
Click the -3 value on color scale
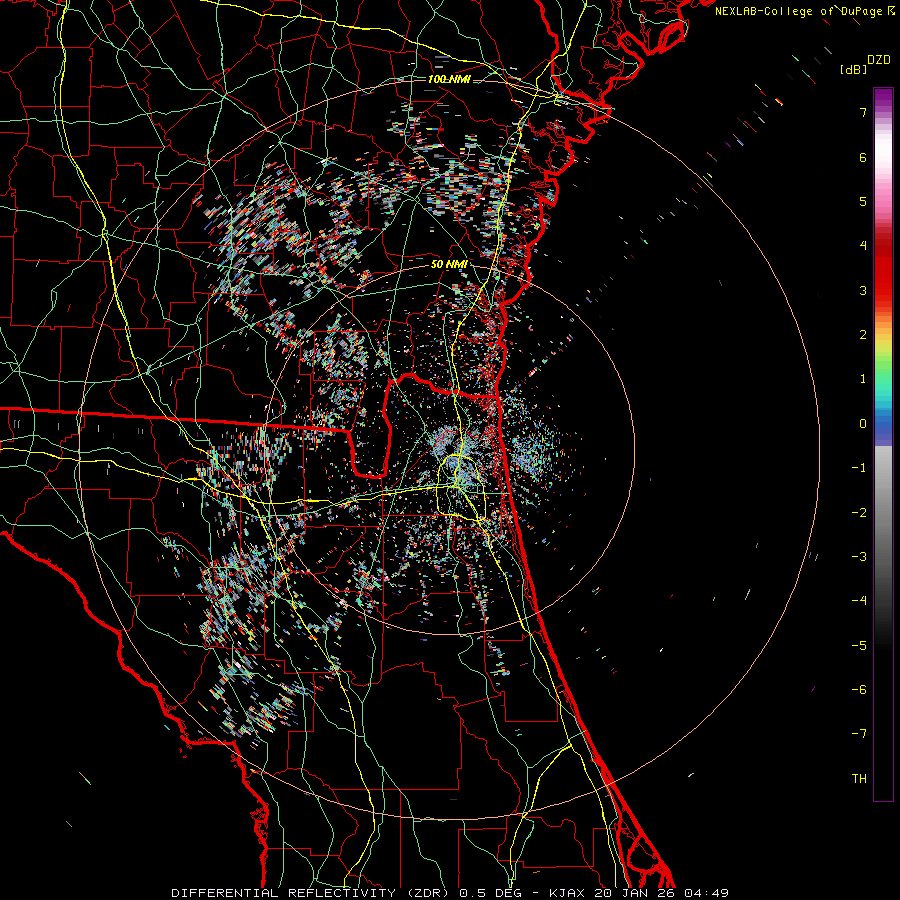[x=859, y=557]
